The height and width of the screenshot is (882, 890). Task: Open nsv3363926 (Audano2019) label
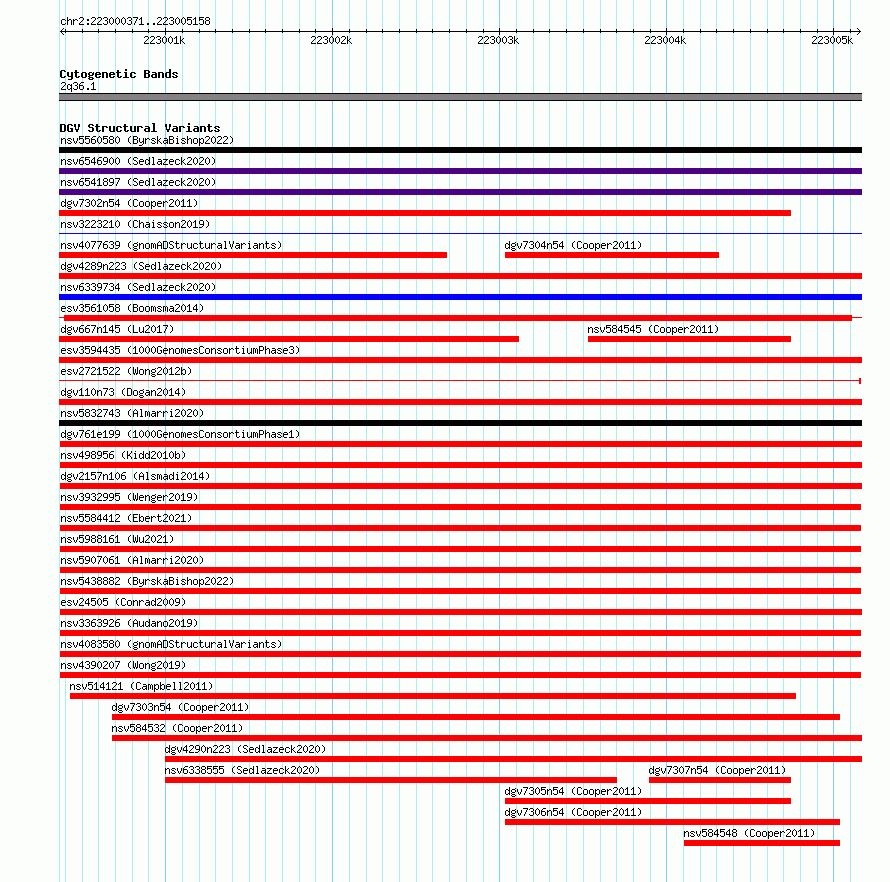[129, 623]
